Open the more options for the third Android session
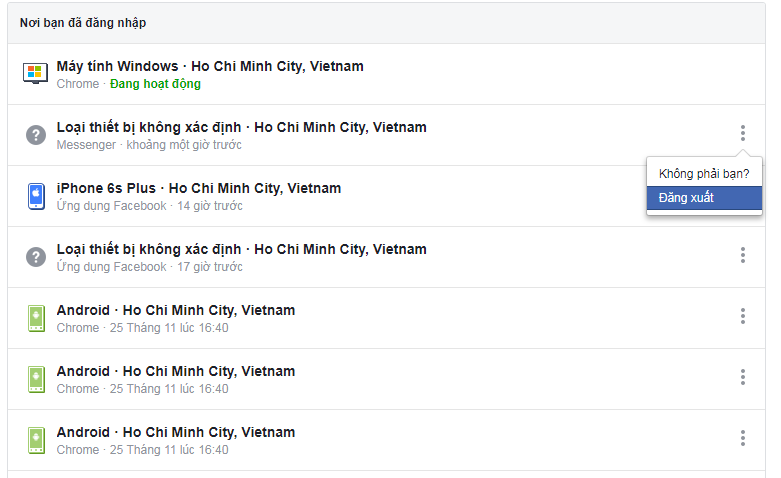This screenshot has height=478, width=781. click(x=743, y=438)
